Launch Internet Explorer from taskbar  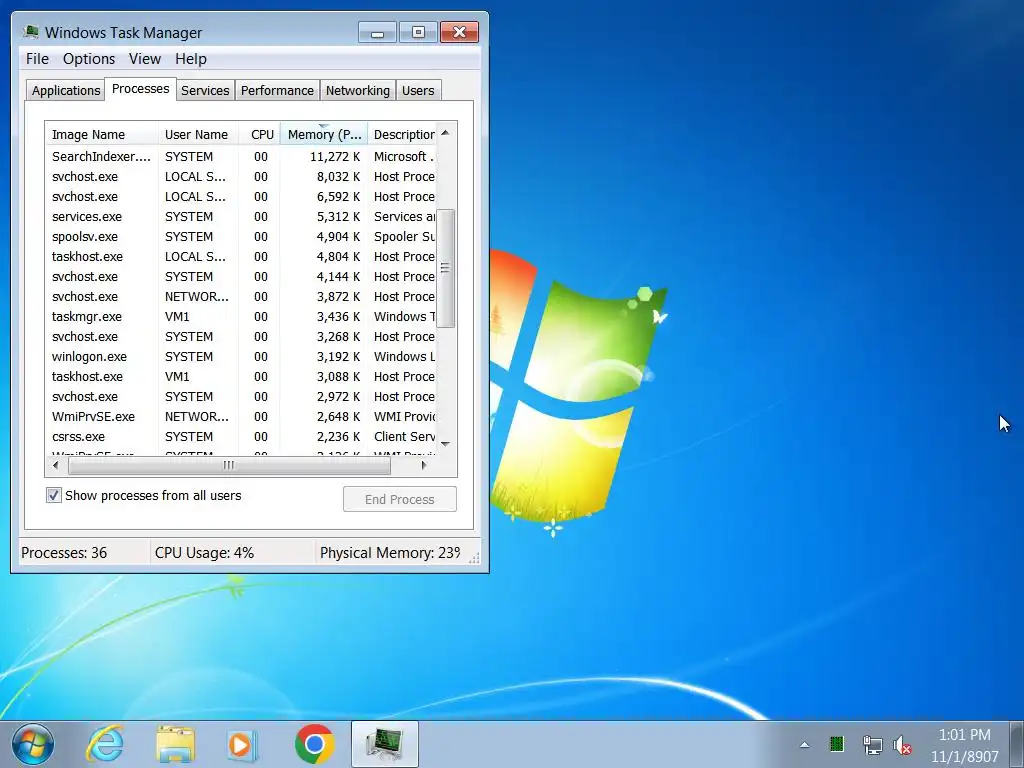pyautogui.click(x=106, y=744)
